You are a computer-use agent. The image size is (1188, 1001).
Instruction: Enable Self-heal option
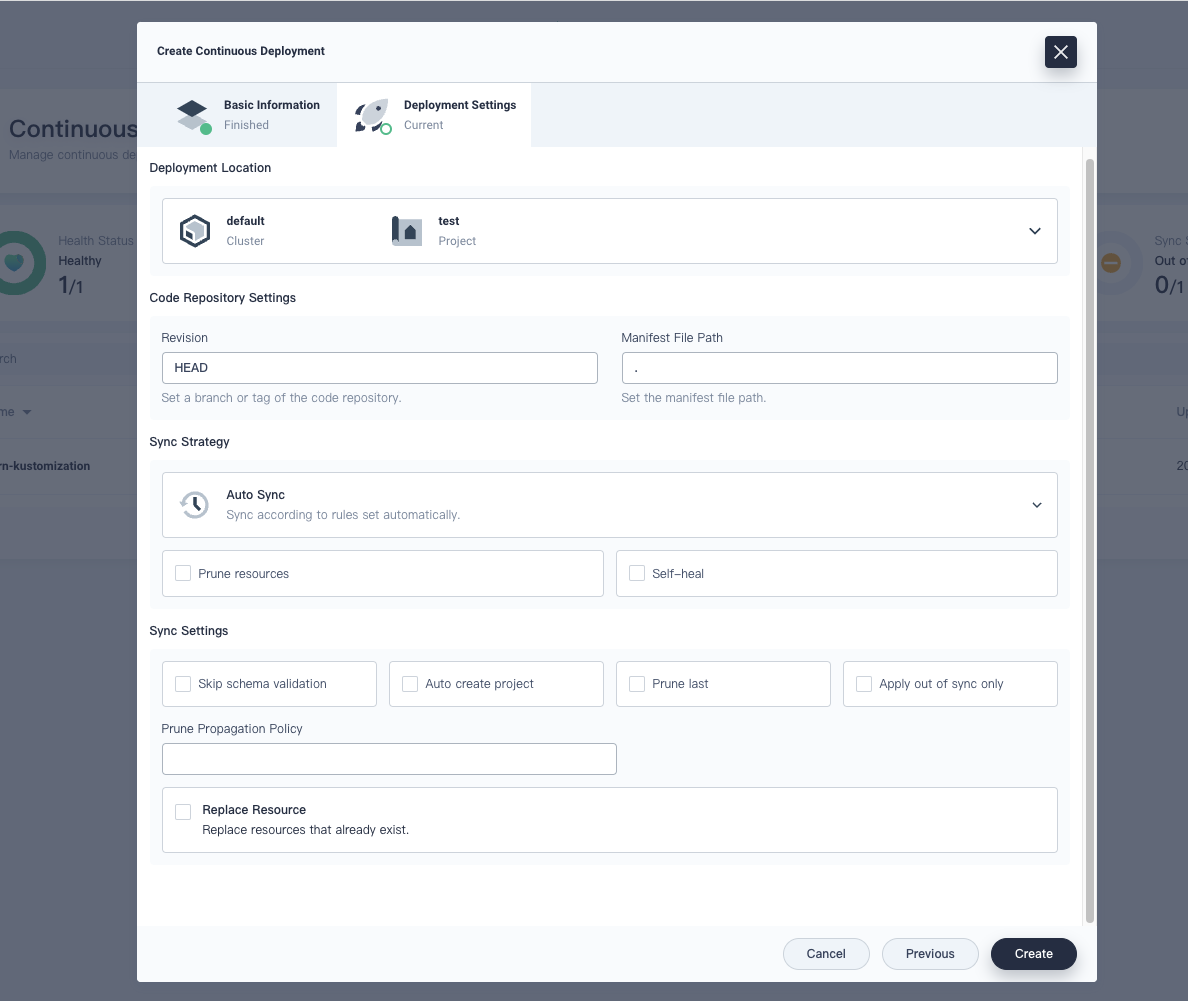click(x=637, y=572)
